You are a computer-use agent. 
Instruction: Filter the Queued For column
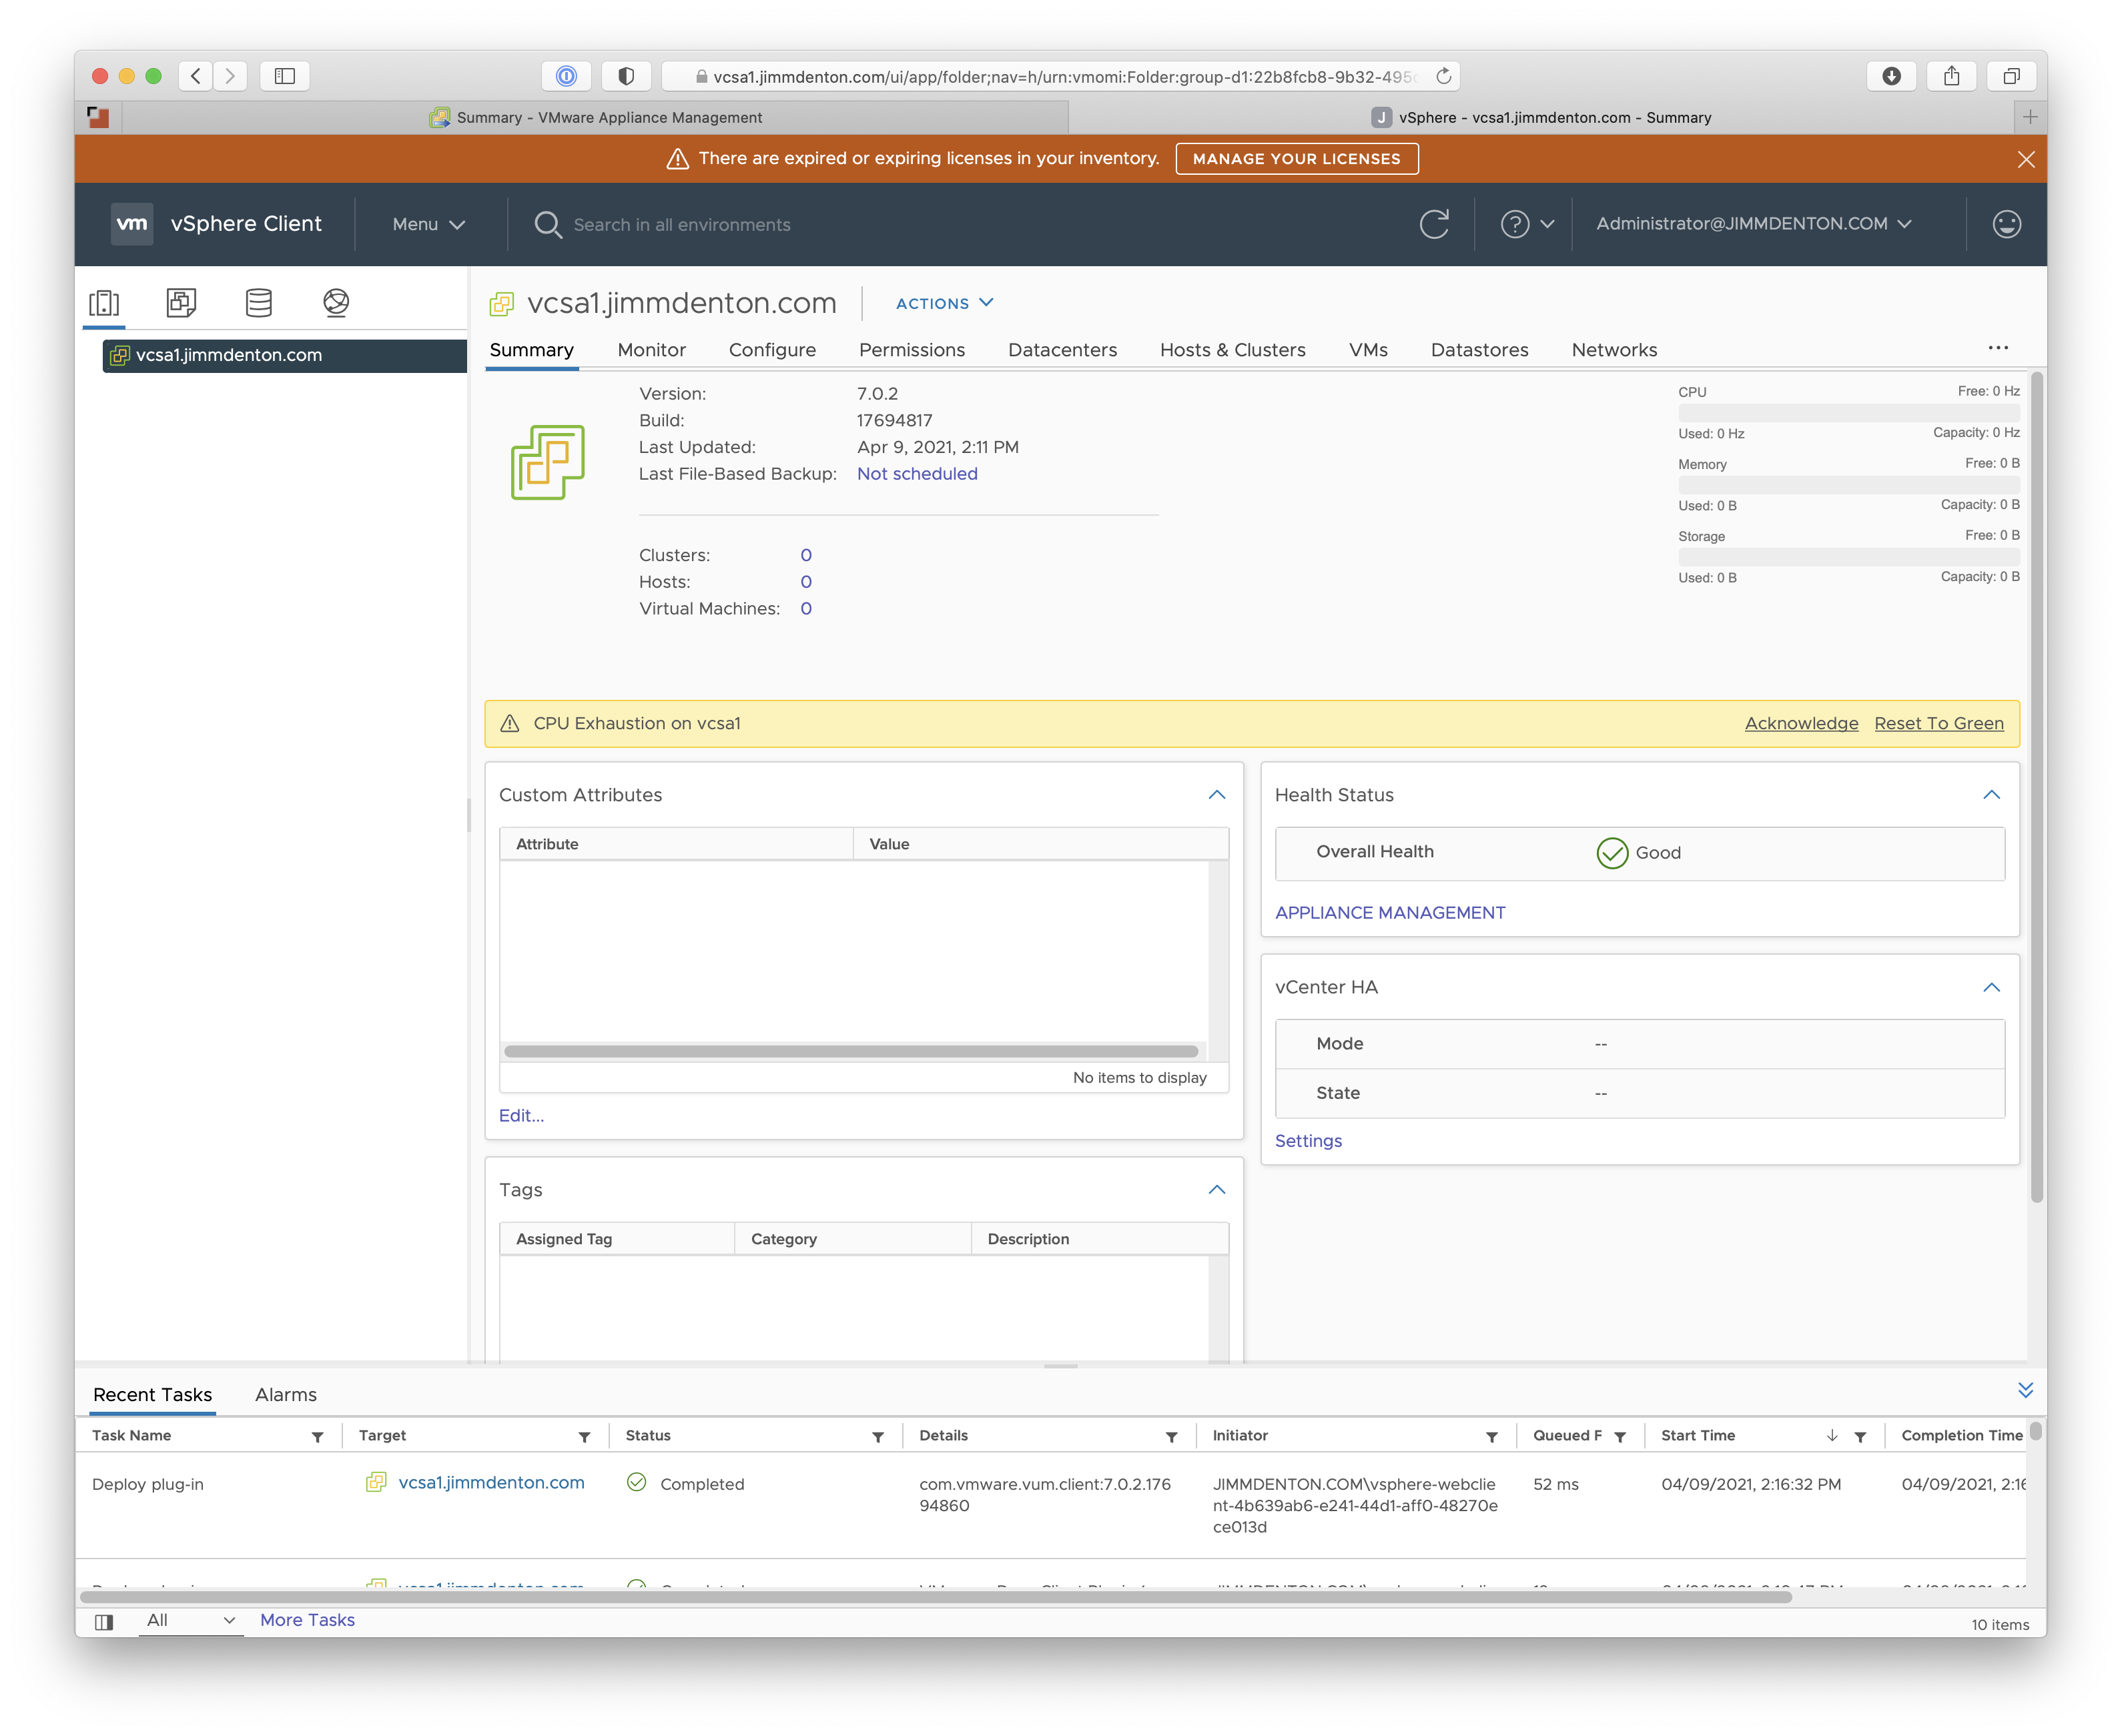click(x=1620, y=1436)
